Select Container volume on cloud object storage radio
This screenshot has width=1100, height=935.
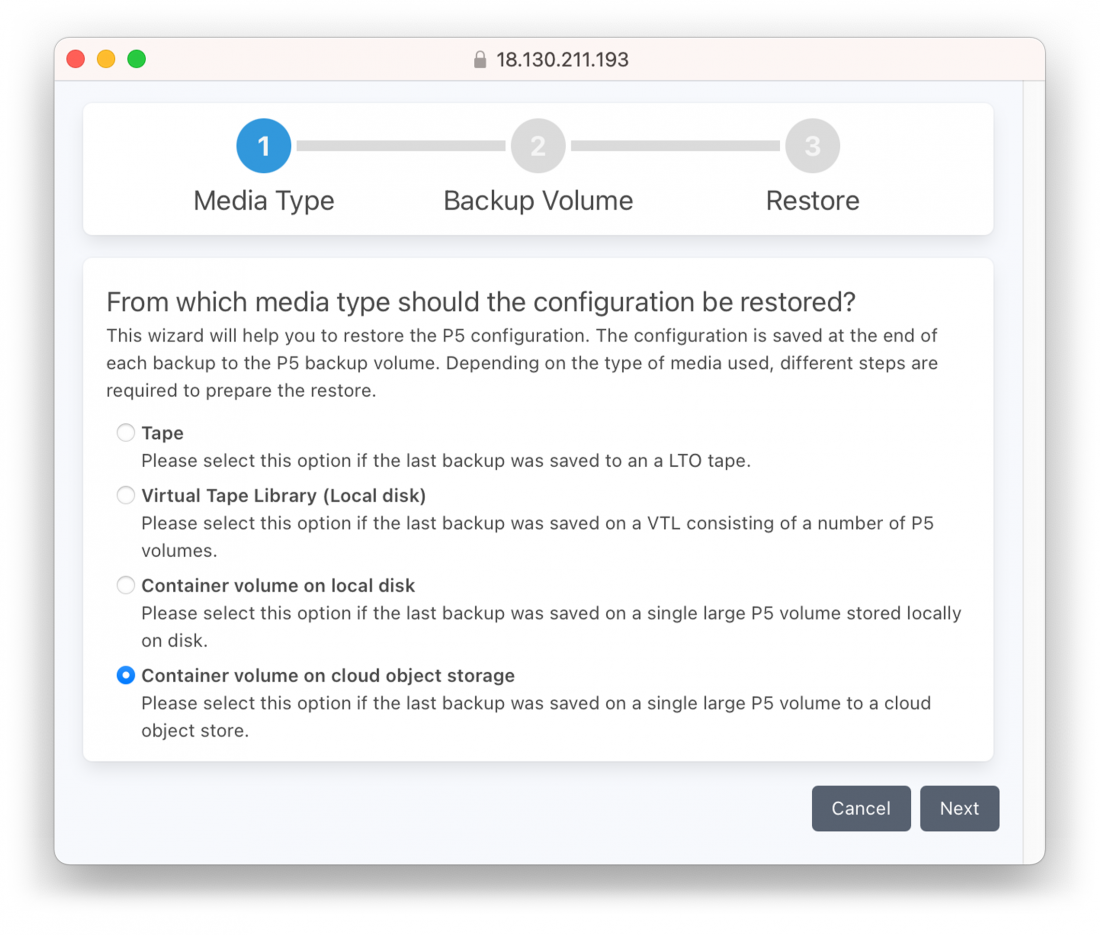tap(126, 675)
